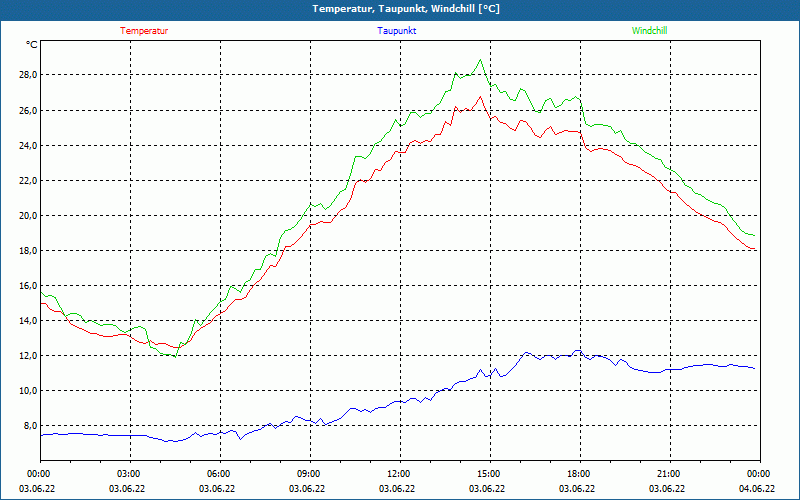Click the 24,0 y-axis value
Image resolution: width=800 pixels, height=500 pixels.
(29, 145)
